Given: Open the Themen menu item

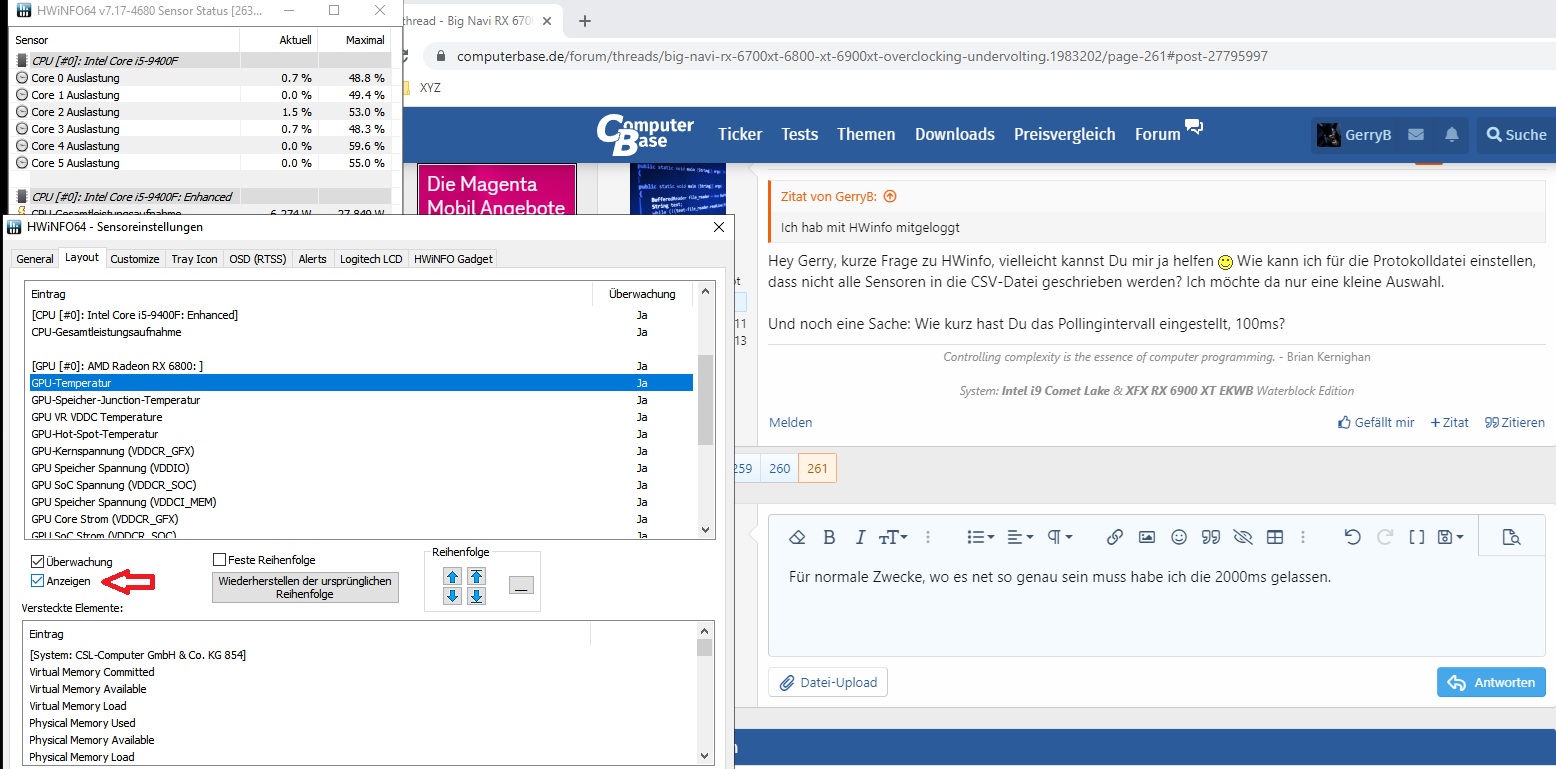Looking at the screenshot, I should [866, 134].
